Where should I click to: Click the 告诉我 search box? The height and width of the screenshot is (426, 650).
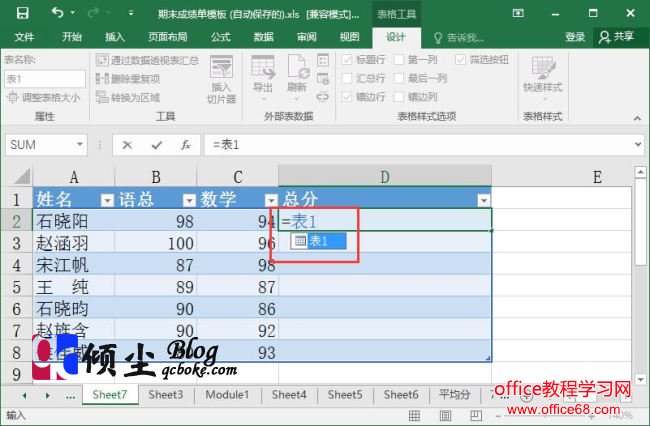(459, 38)
